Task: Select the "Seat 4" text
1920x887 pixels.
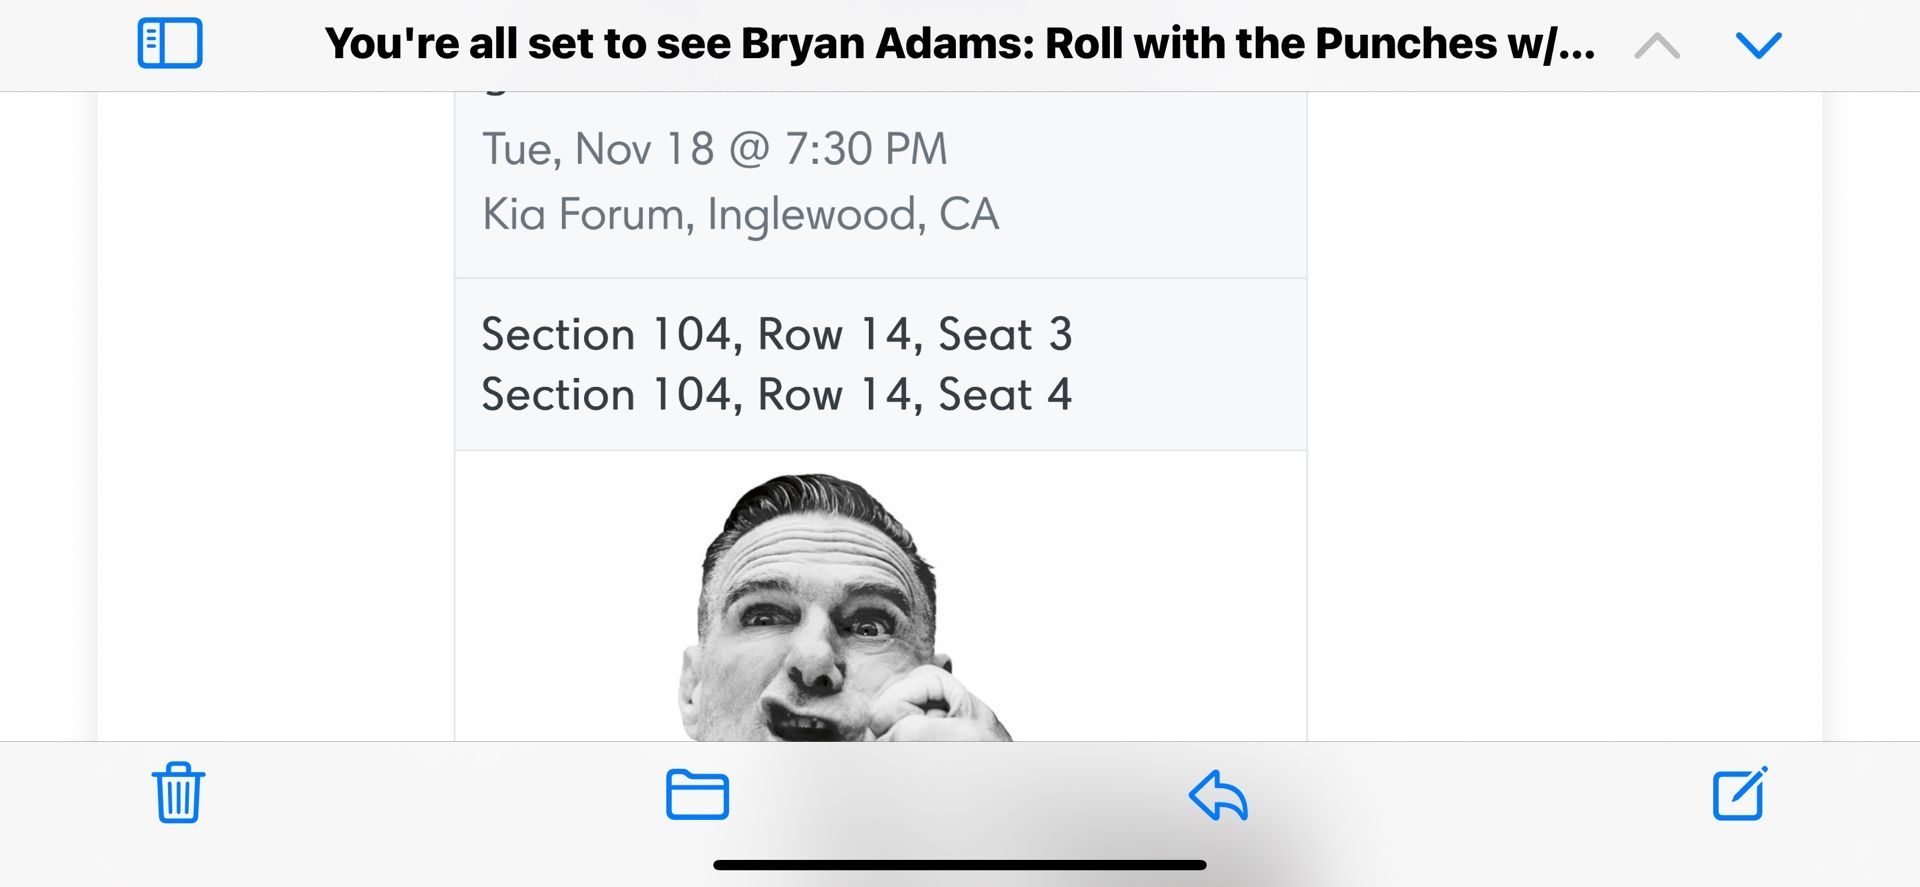Action: point(1004,394)
